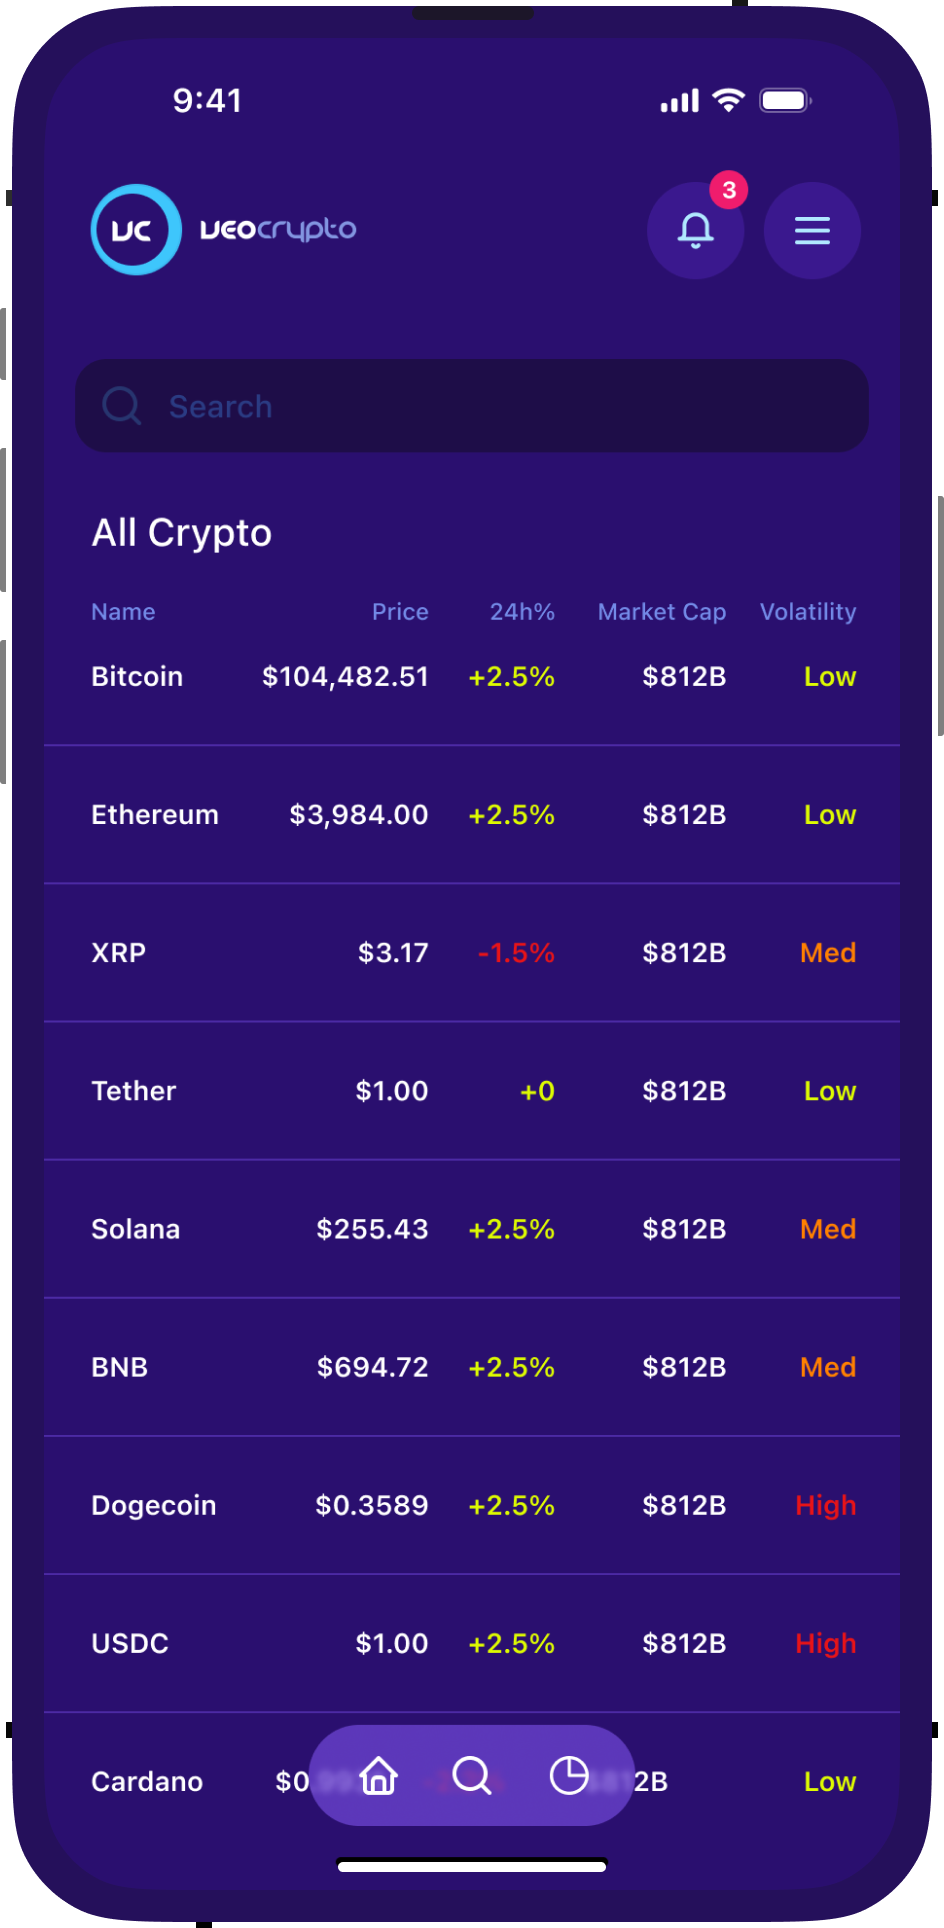Viewport: 944px width, 1928px height.
Task: Sort by the Name column header
Action: tap(123, 612)
